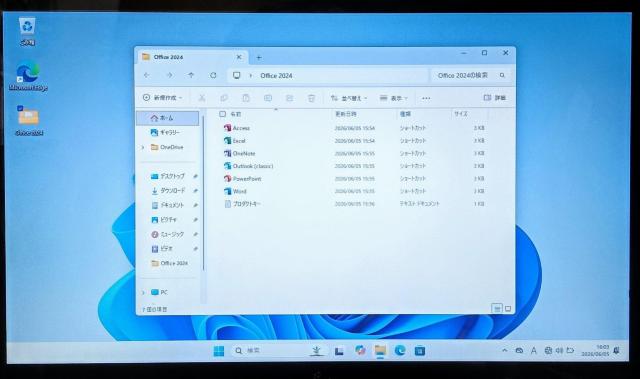This screenshot has height=379, width=640.
Task: Select the Word shortcut icon
Action: point(227,191)
